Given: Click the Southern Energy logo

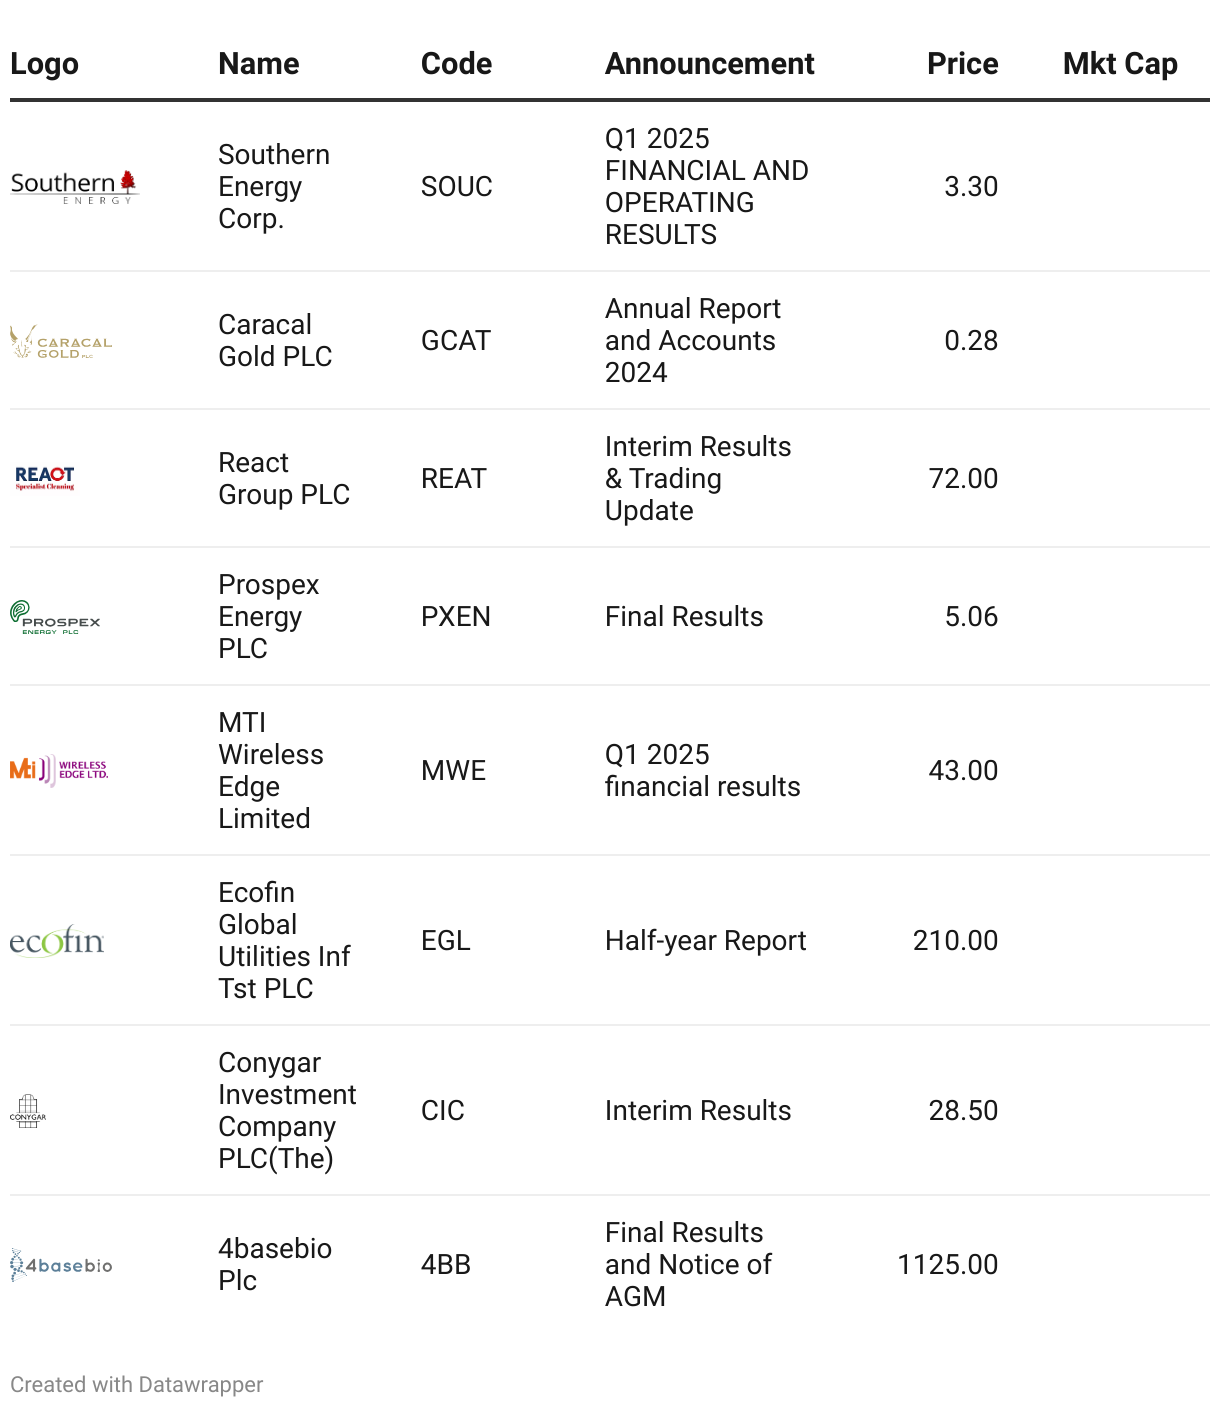Looking at the screenshot, I should [x=73, y=187].
